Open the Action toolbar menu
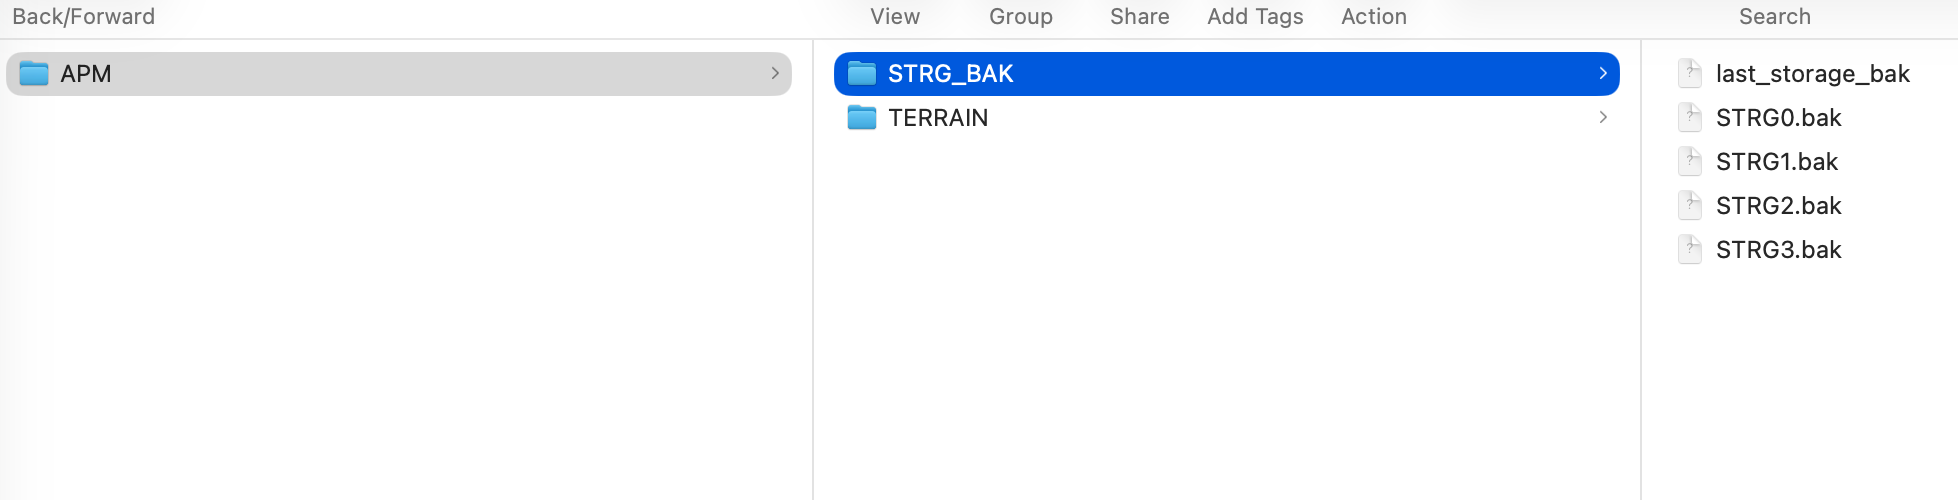 1374,17
